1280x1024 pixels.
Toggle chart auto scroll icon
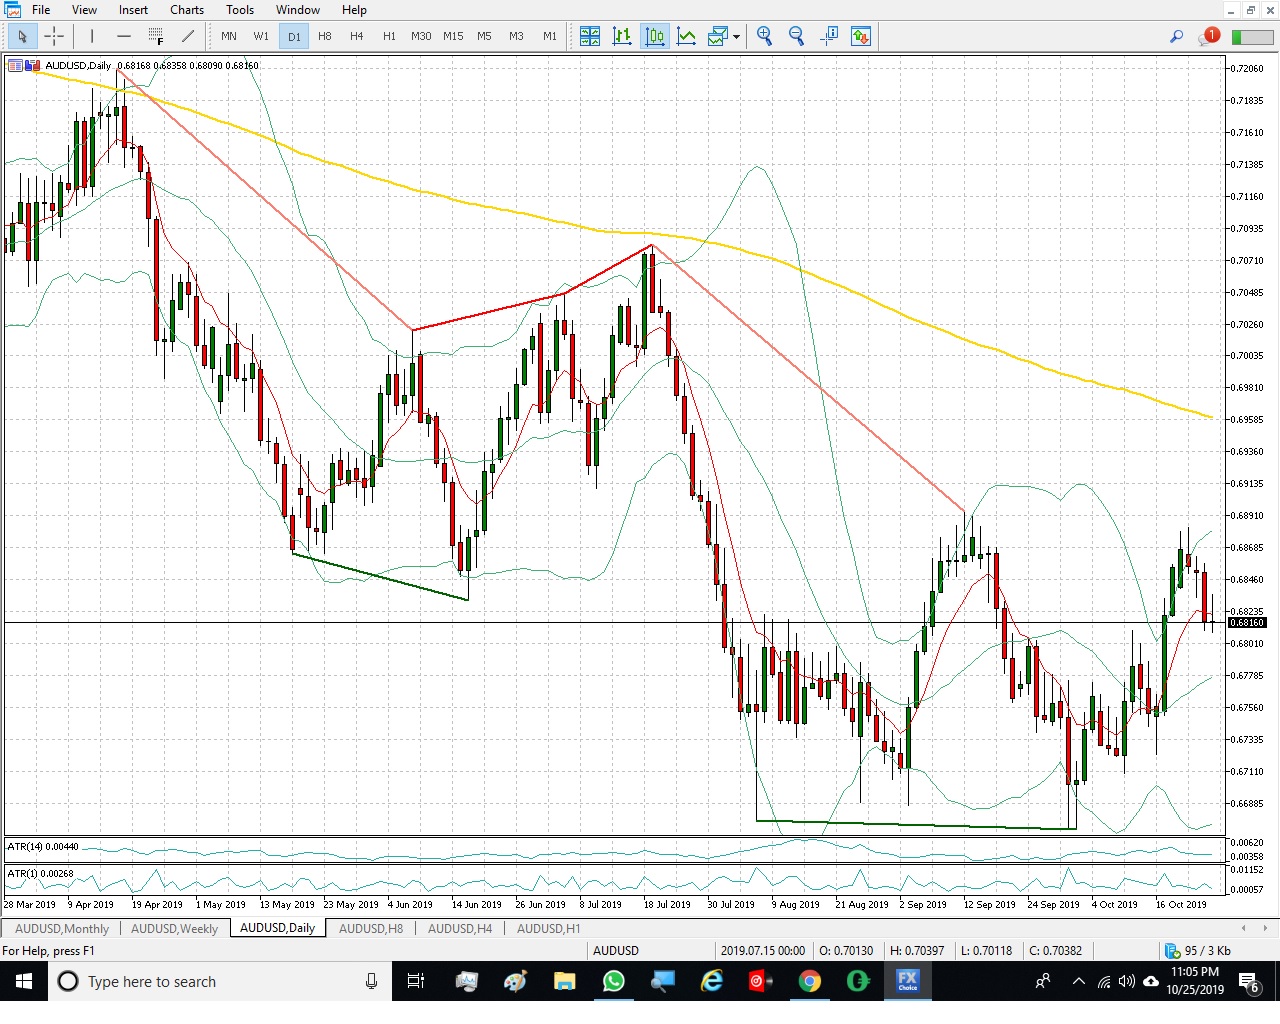pyautogui.click(x=861, y=36)
